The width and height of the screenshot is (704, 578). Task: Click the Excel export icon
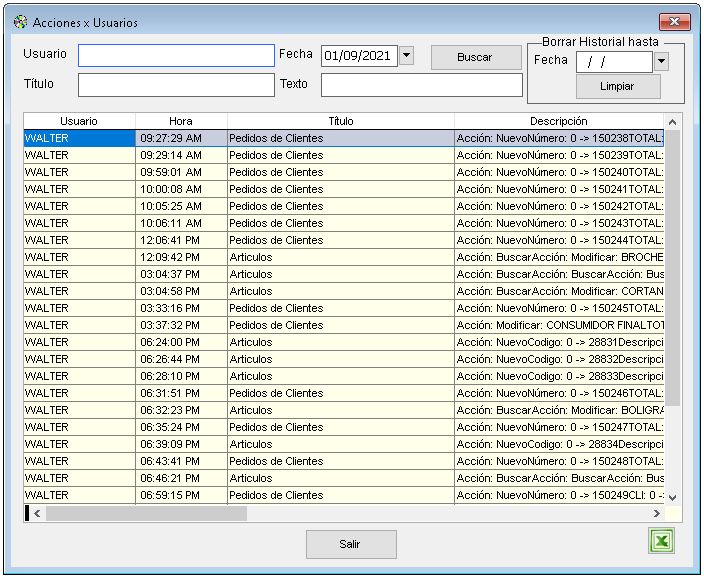coord(661,541)
